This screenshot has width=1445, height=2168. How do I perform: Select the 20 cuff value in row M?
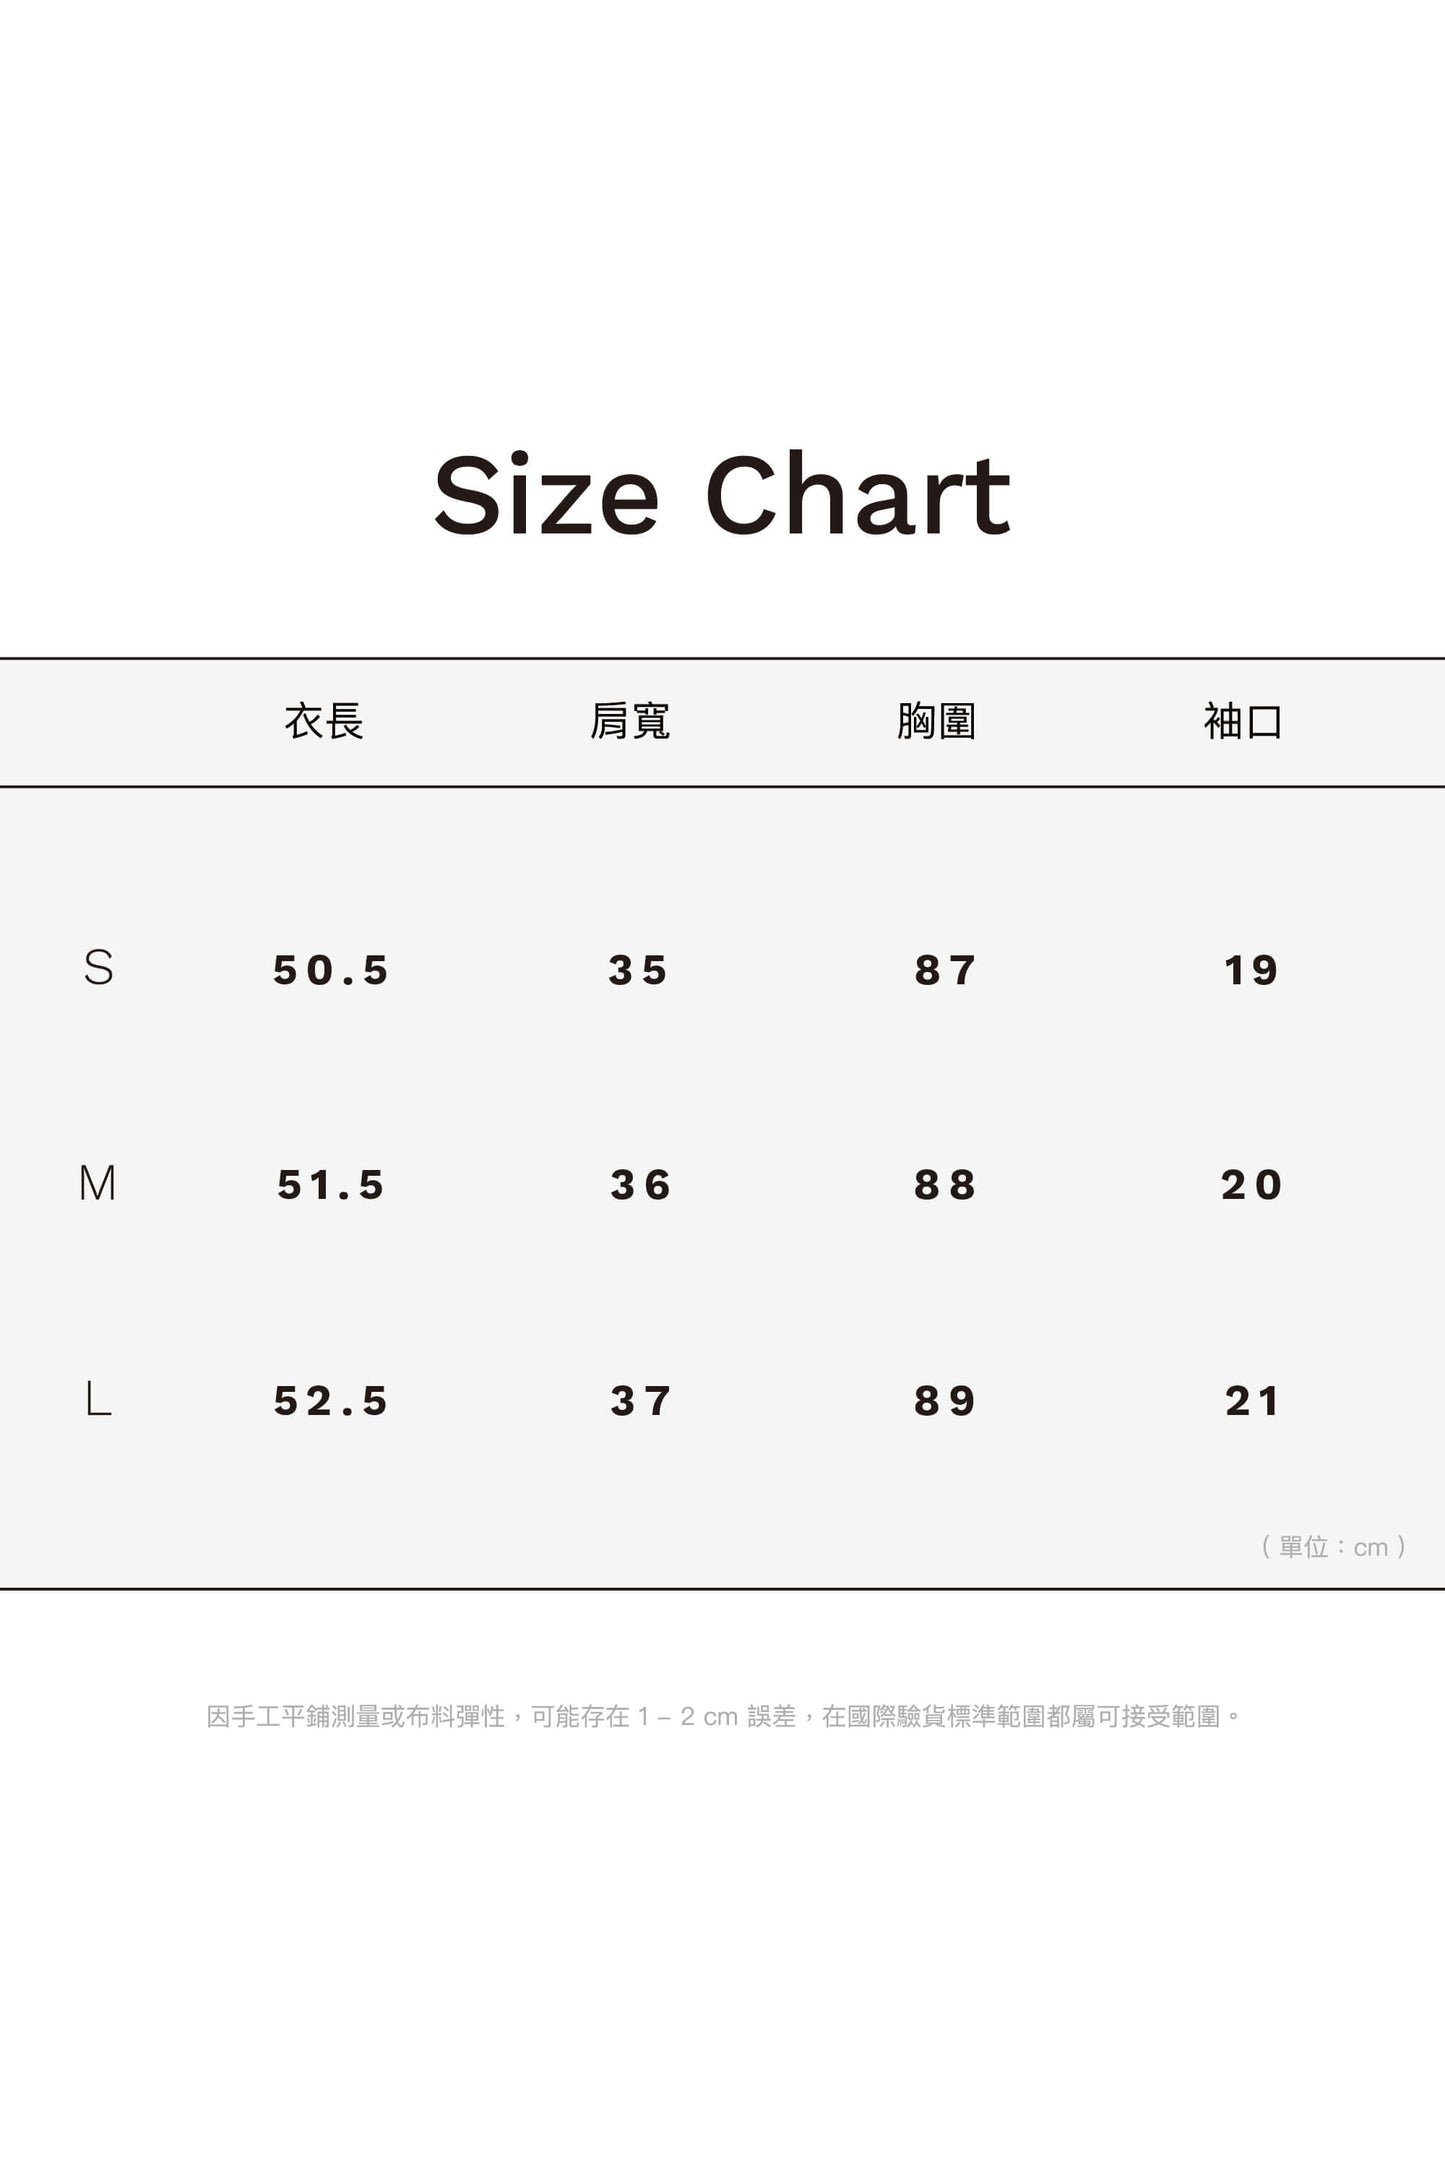tap(1251, 1185)
